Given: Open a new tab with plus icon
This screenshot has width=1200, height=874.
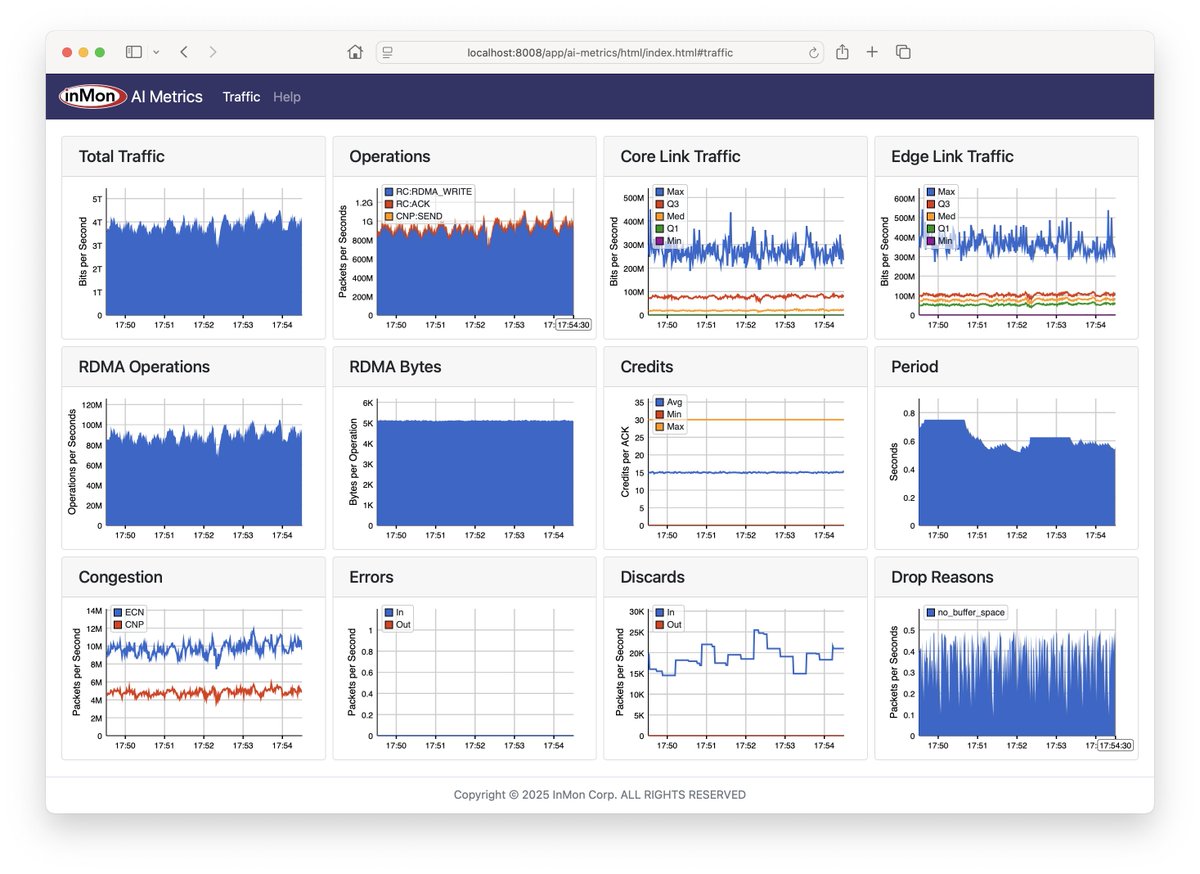Looking at the screenshot, I should [x=872, y=52].
